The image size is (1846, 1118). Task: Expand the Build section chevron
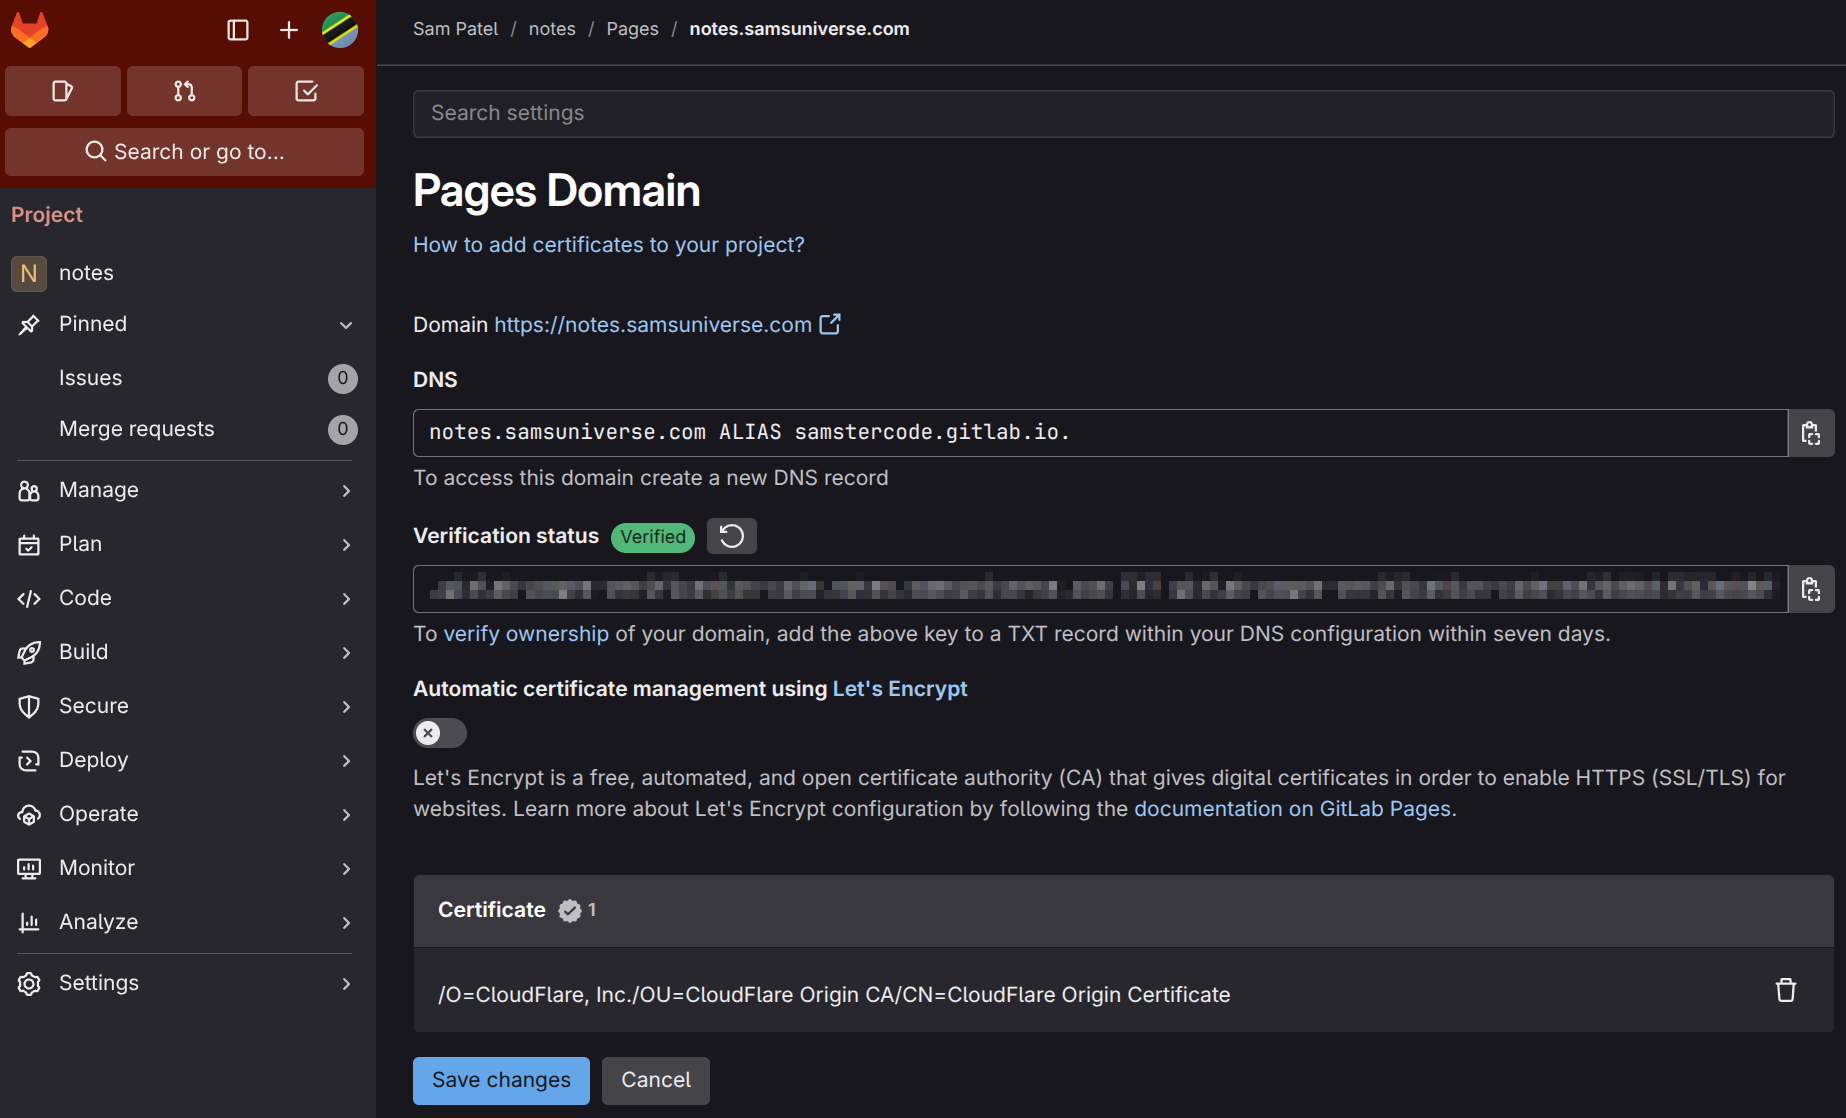tap(346, 653)
